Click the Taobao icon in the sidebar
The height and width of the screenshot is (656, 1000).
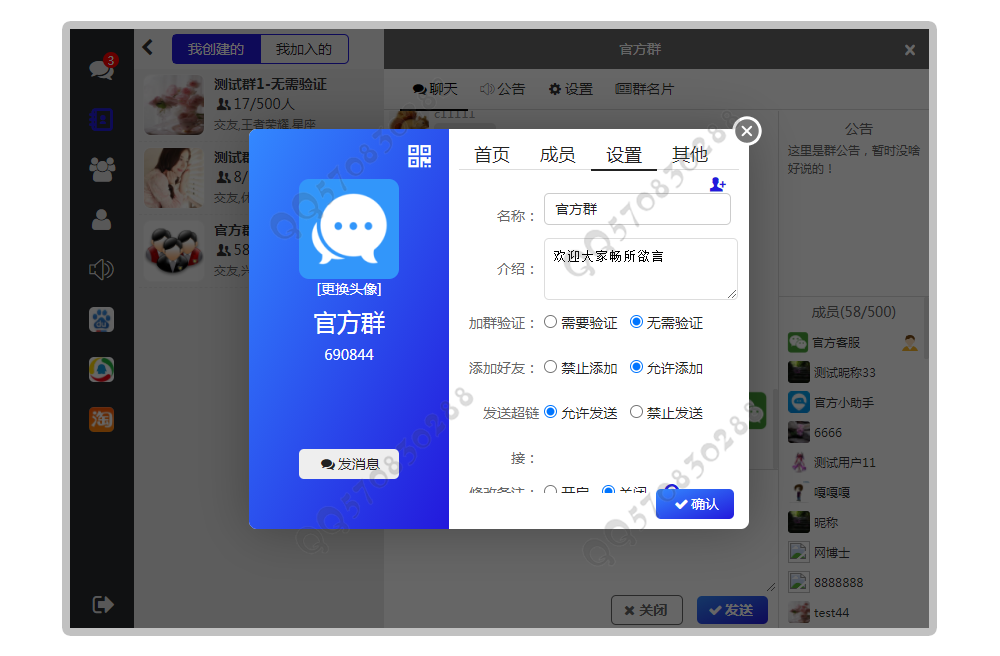100,419
